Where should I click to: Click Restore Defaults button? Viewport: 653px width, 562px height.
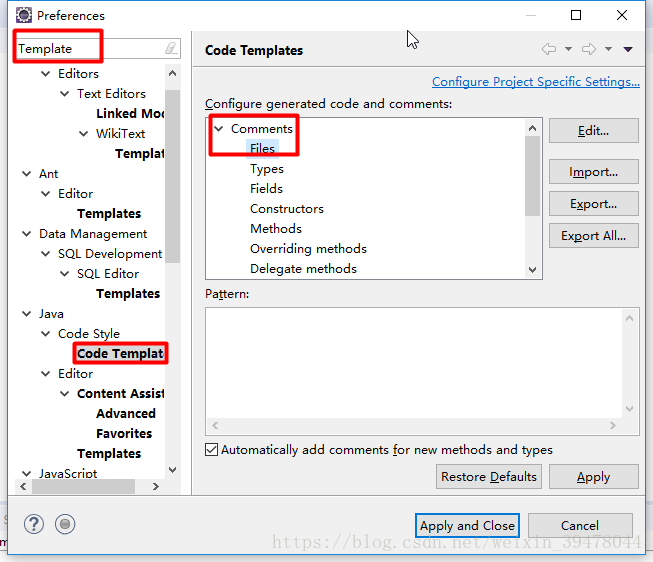pyautogui.click(x=489, y=477)
